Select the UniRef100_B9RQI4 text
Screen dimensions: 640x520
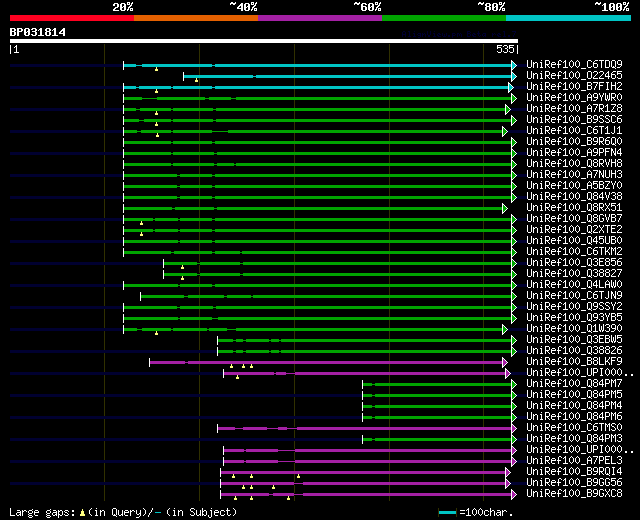[x=574, y=472]
